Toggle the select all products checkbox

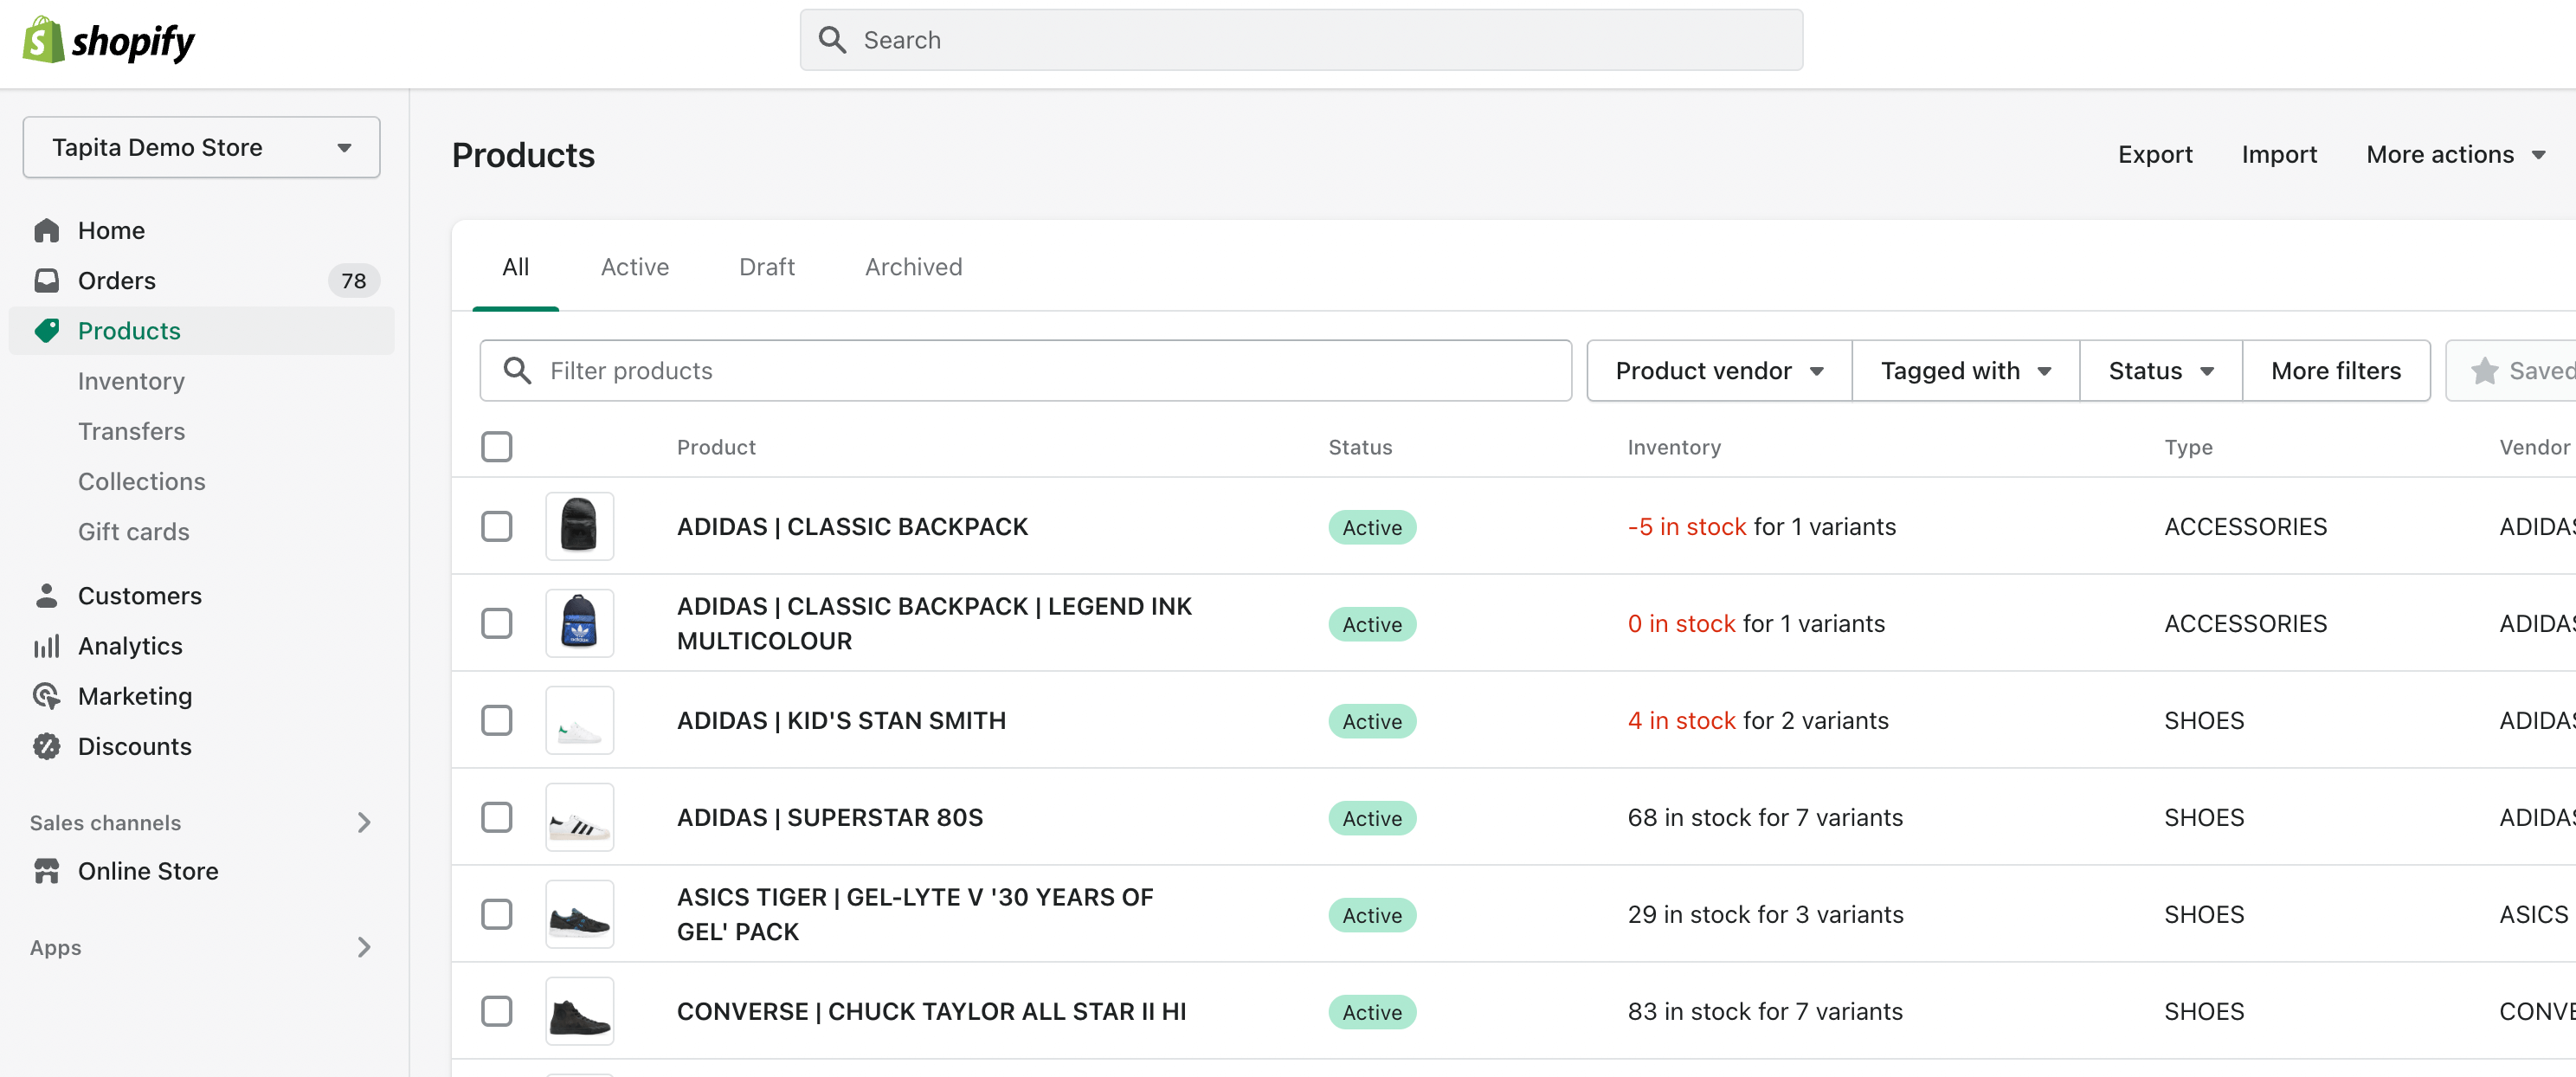click(x=496, y=446)
